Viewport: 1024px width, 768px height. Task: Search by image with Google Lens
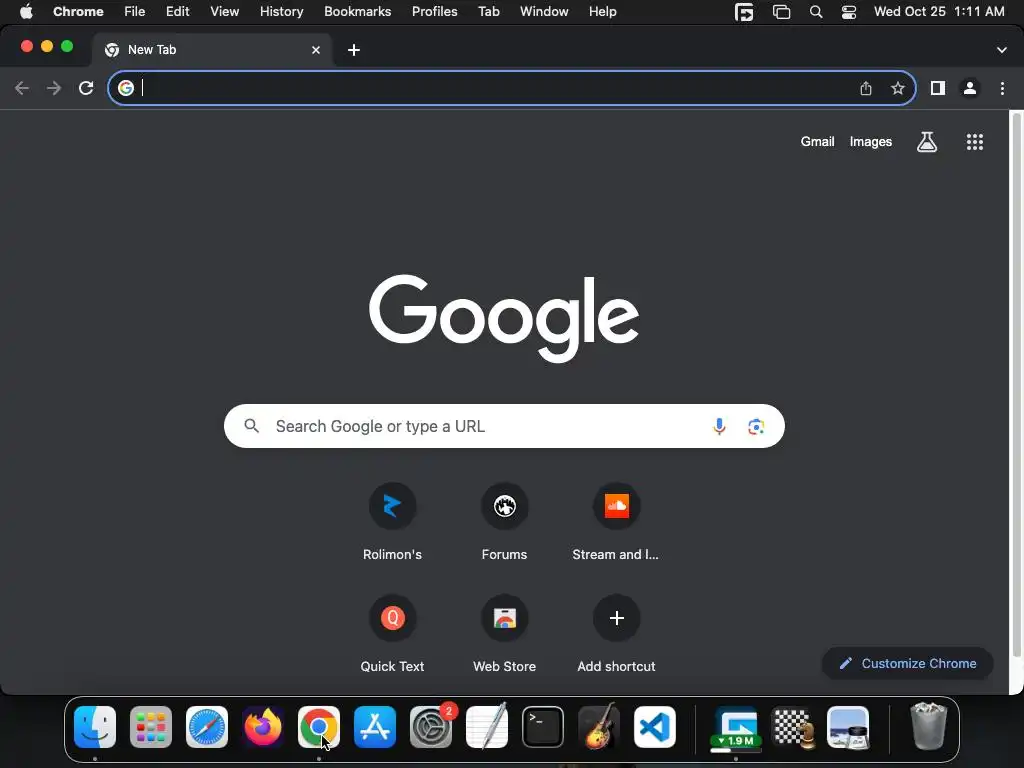click(x=756, y=426)
